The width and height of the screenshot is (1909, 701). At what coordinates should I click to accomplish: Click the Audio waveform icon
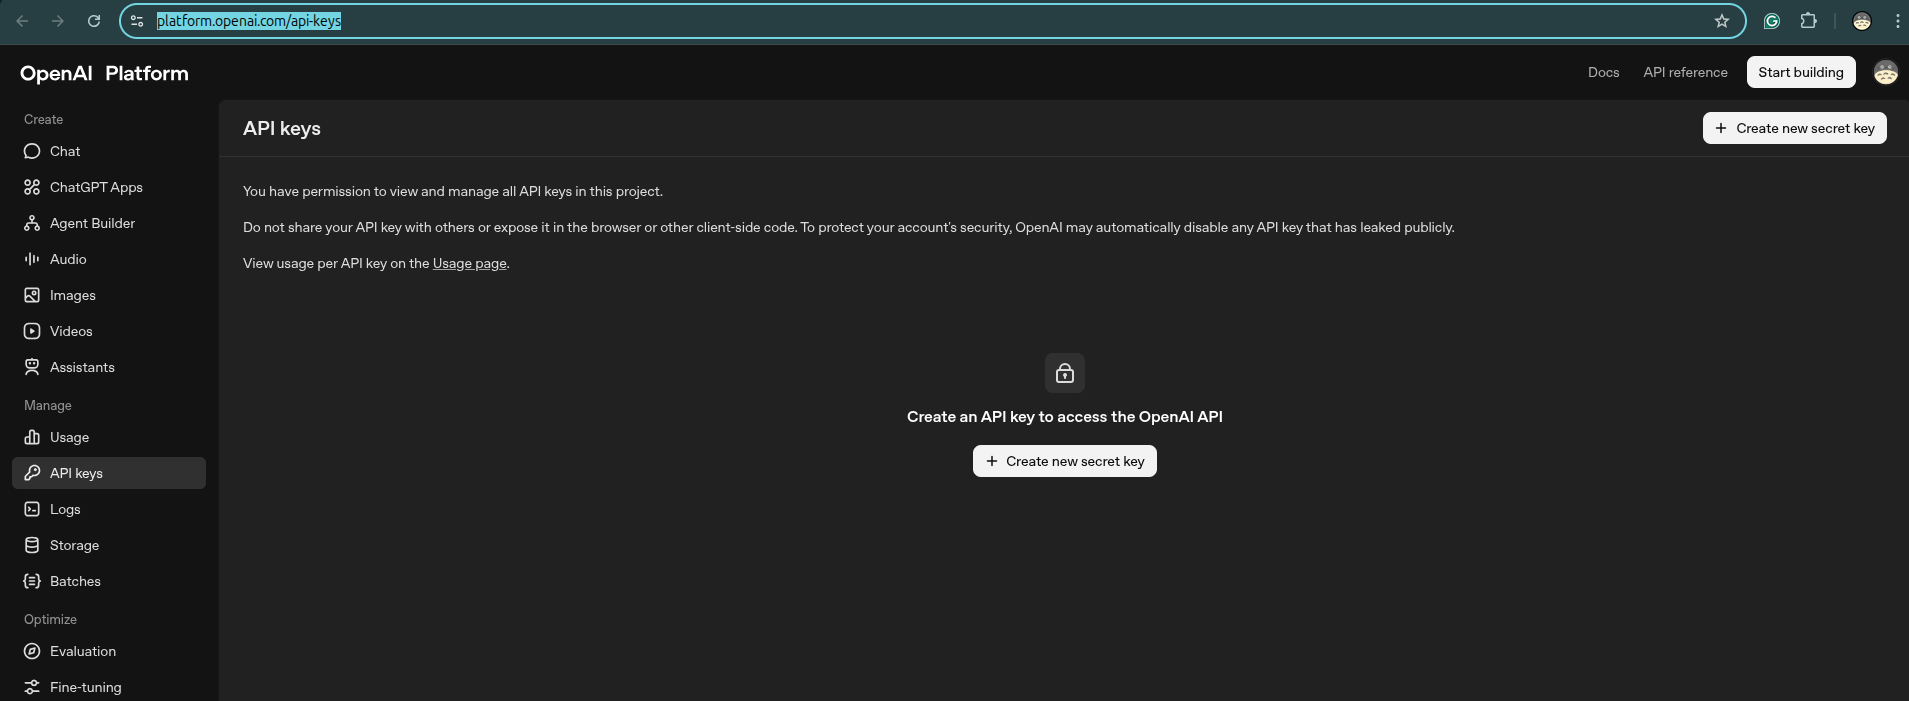[32, 259]
